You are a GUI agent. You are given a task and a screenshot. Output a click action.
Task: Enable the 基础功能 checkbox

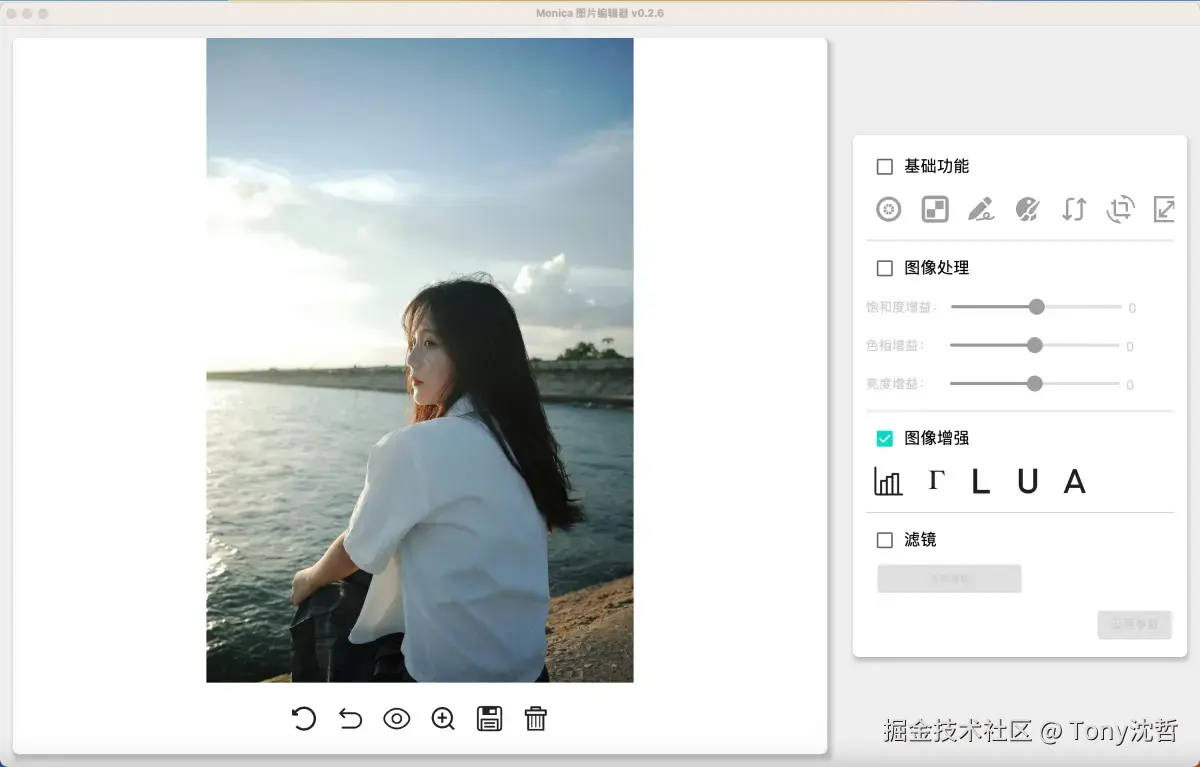(884, 166)
